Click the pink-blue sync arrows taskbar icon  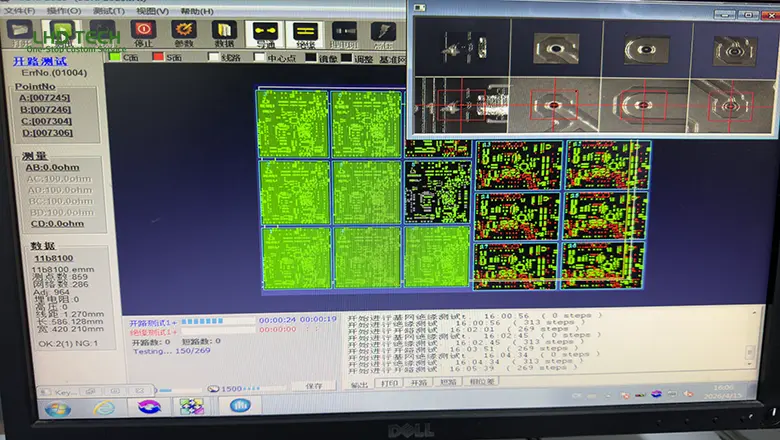[x=149, y=407]
